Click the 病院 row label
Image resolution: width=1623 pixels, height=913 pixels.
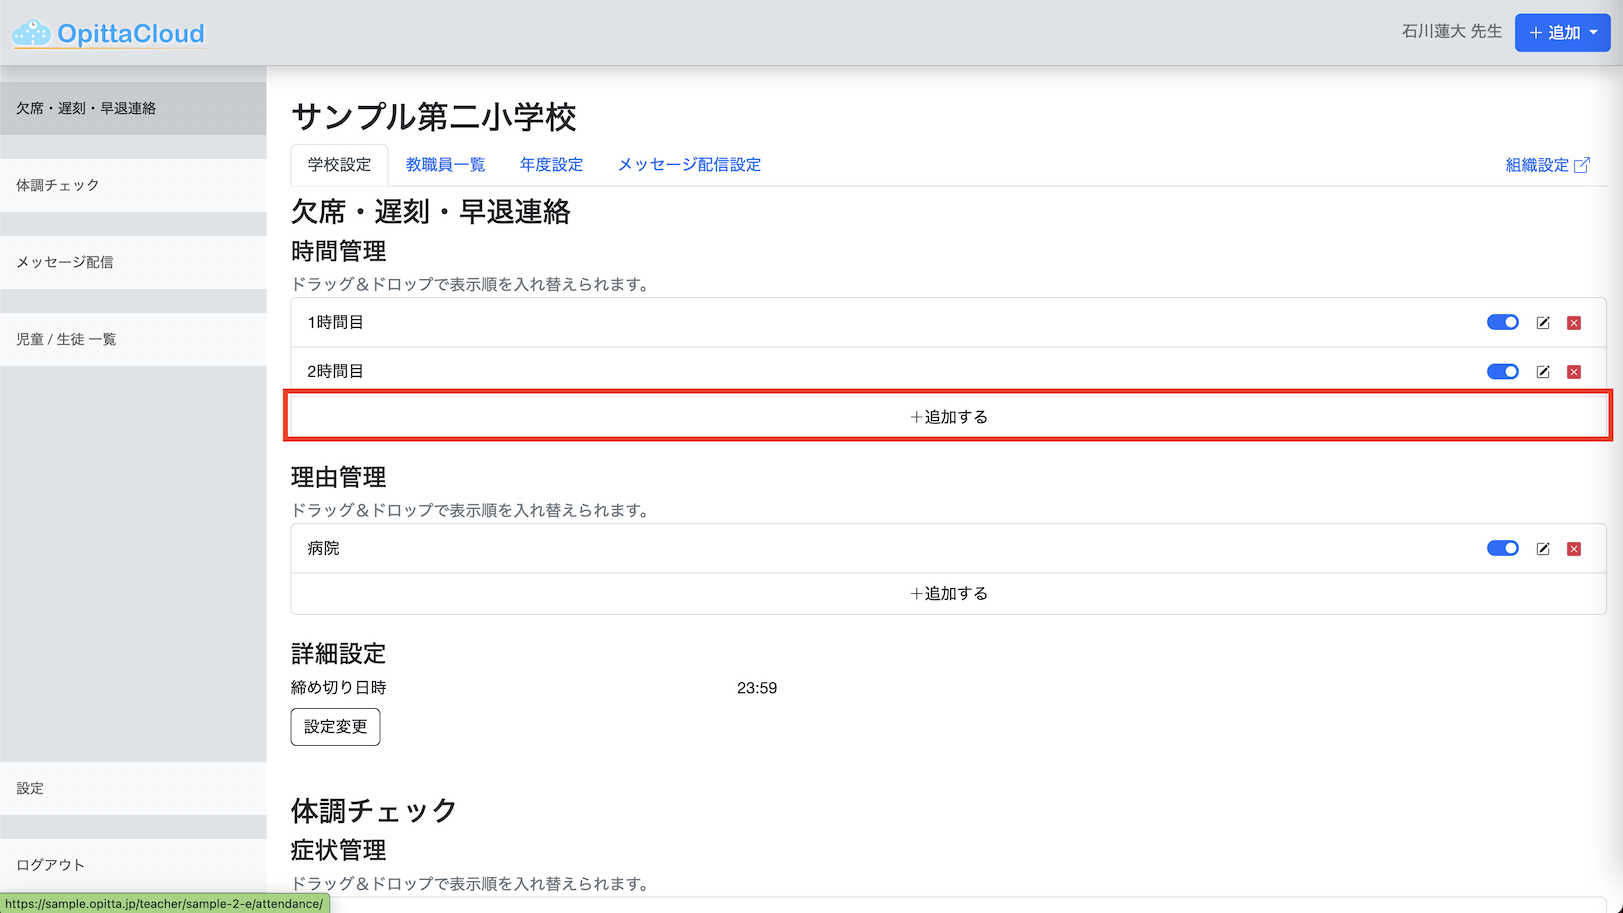point(323,548)
